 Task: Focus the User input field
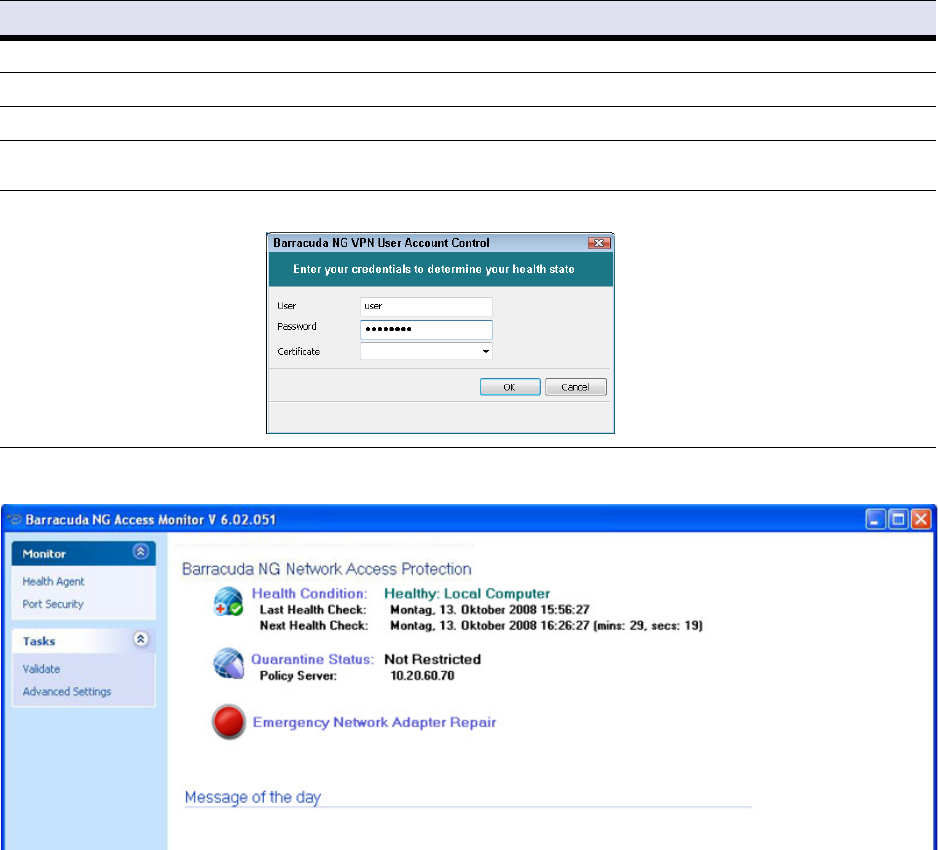click(427, 306)
